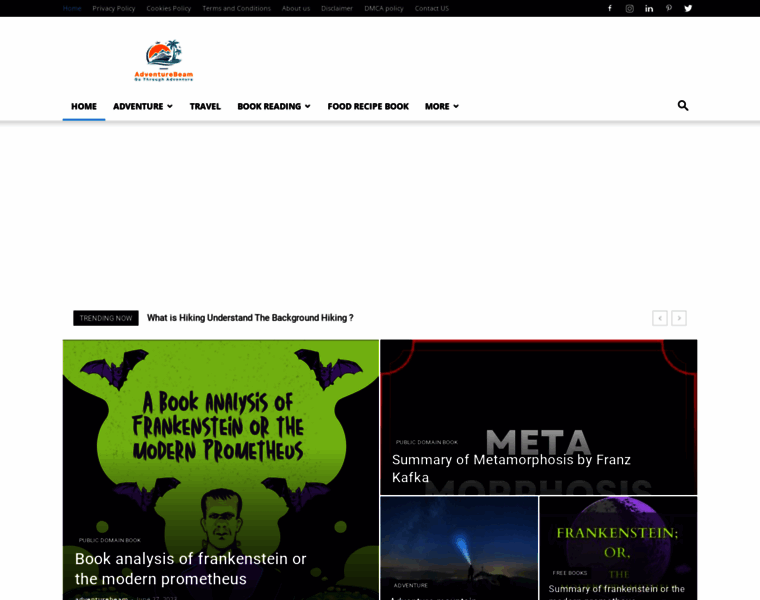
Task: Open Book analysis of frankenstein headline
Action: tap(190, 568)
